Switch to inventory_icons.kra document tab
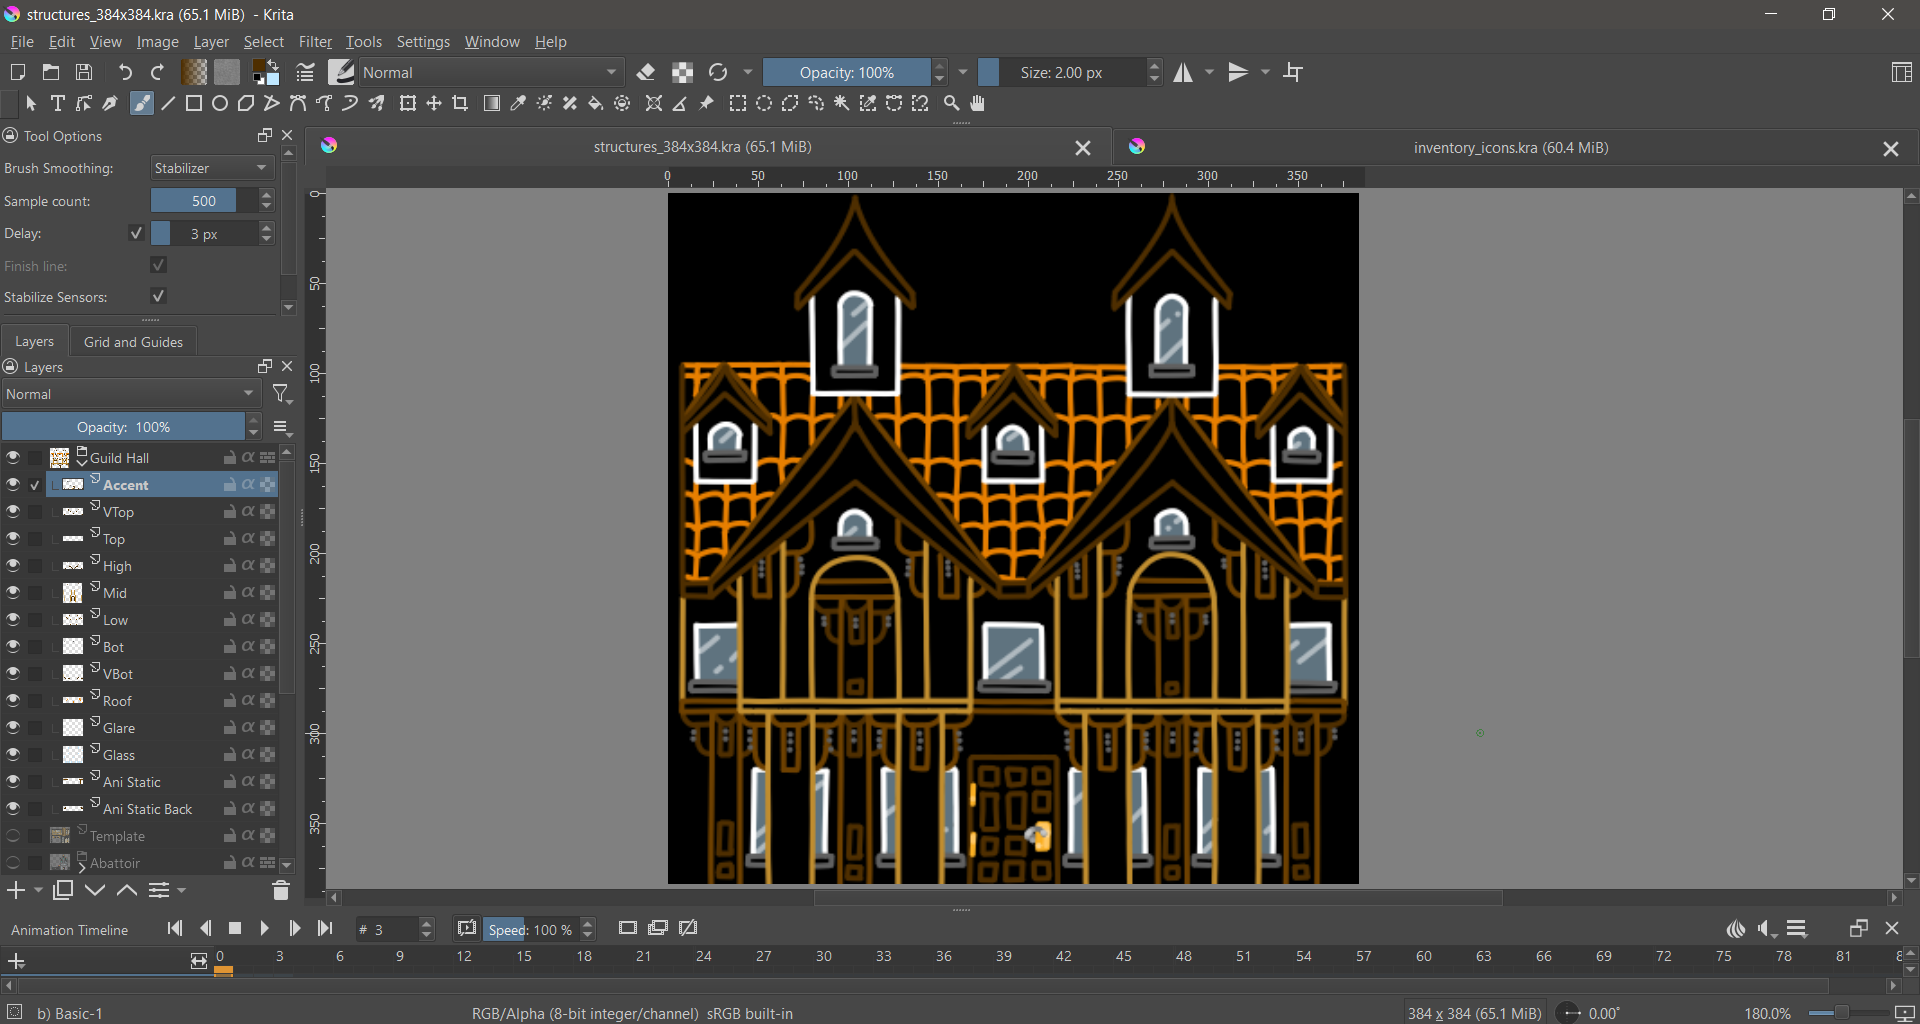Screen dimensions: 1920x1024 click(1510, 148)
